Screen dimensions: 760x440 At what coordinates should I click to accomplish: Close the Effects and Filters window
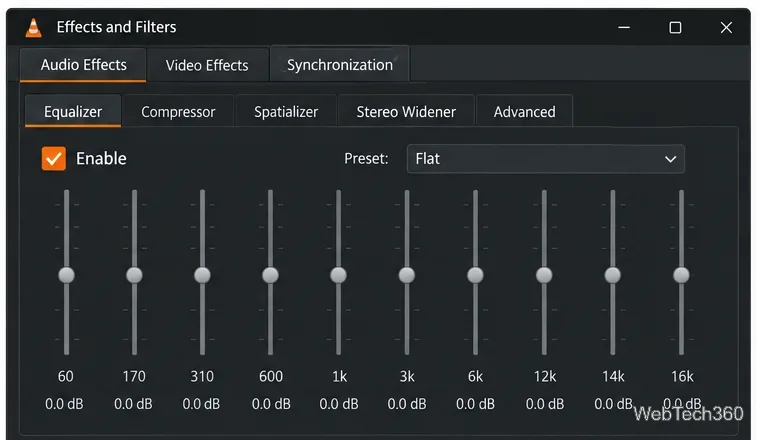click(726, 28)
